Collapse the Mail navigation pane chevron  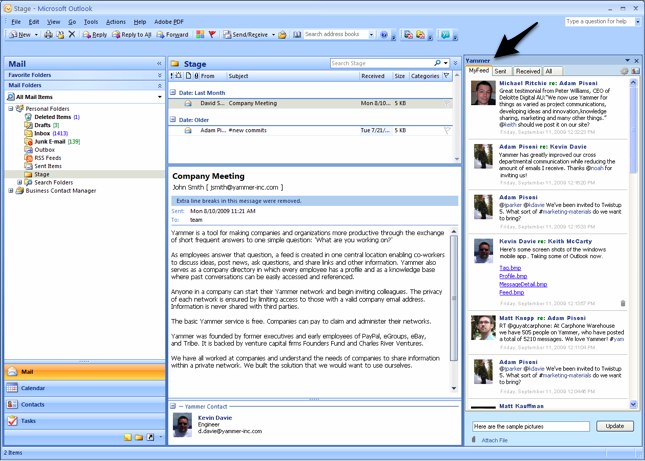tap(159, 64)
